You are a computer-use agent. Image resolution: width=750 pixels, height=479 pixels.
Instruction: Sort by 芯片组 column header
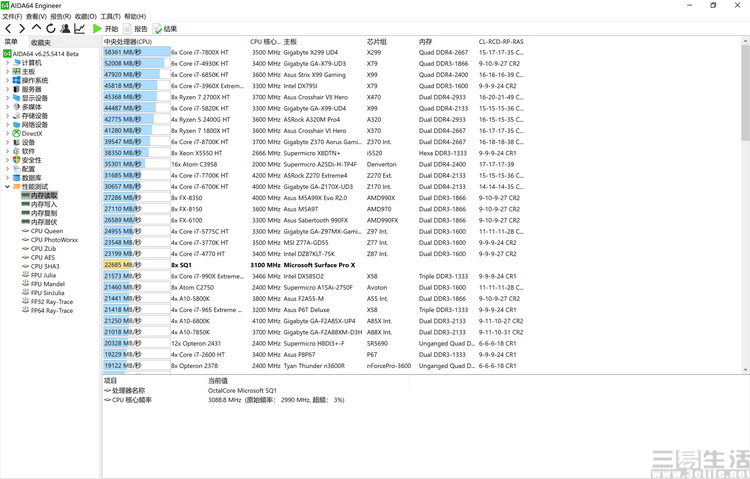pyautogui.click(x=390, y=42)
